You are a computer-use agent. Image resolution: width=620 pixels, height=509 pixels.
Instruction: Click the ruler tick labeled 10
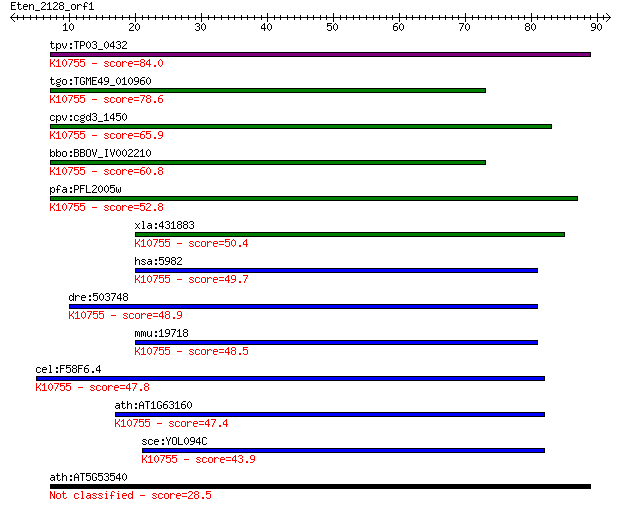(69, 27)
